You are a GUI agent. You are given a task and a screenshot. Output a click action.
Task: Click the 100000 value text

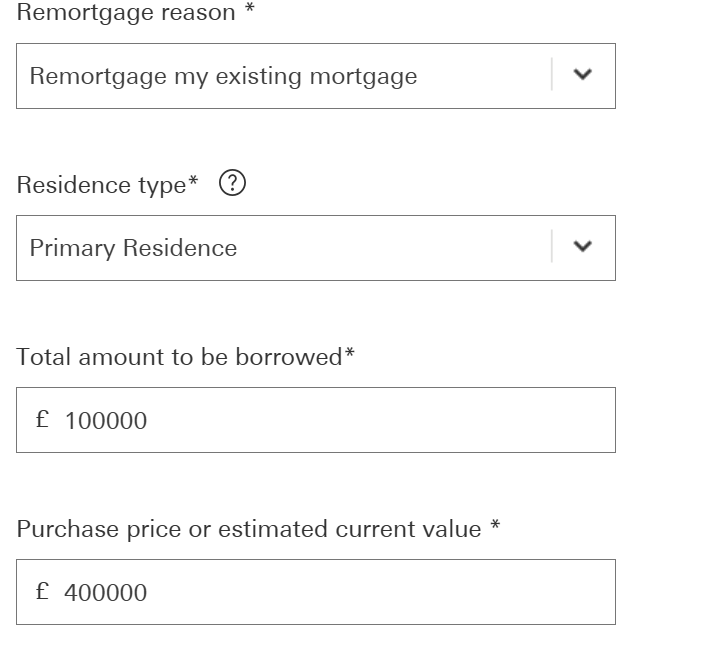point(105,421)
